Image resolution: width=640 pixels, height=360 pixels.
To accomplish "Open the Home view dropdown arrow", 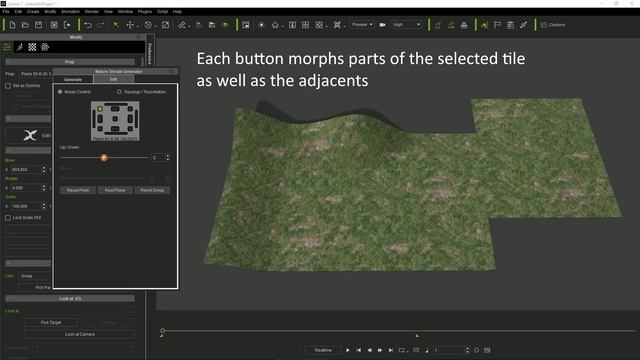I will coord(283,26).
